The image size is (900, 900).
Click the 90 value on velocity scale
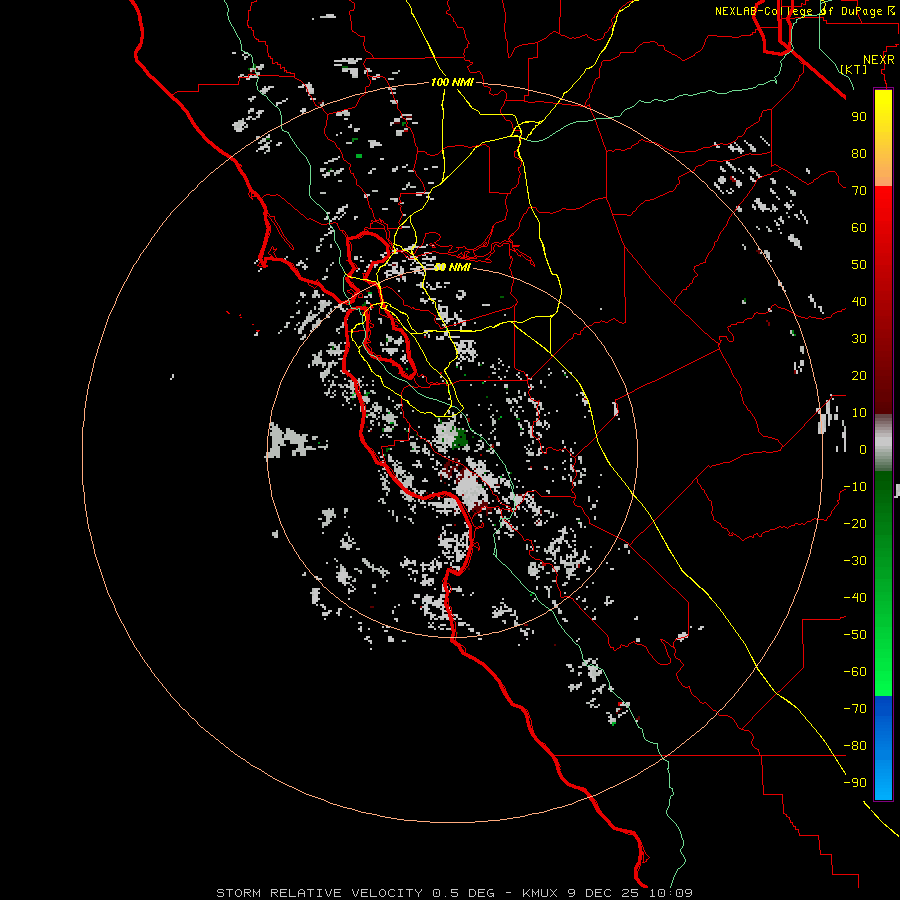[859, 117]
